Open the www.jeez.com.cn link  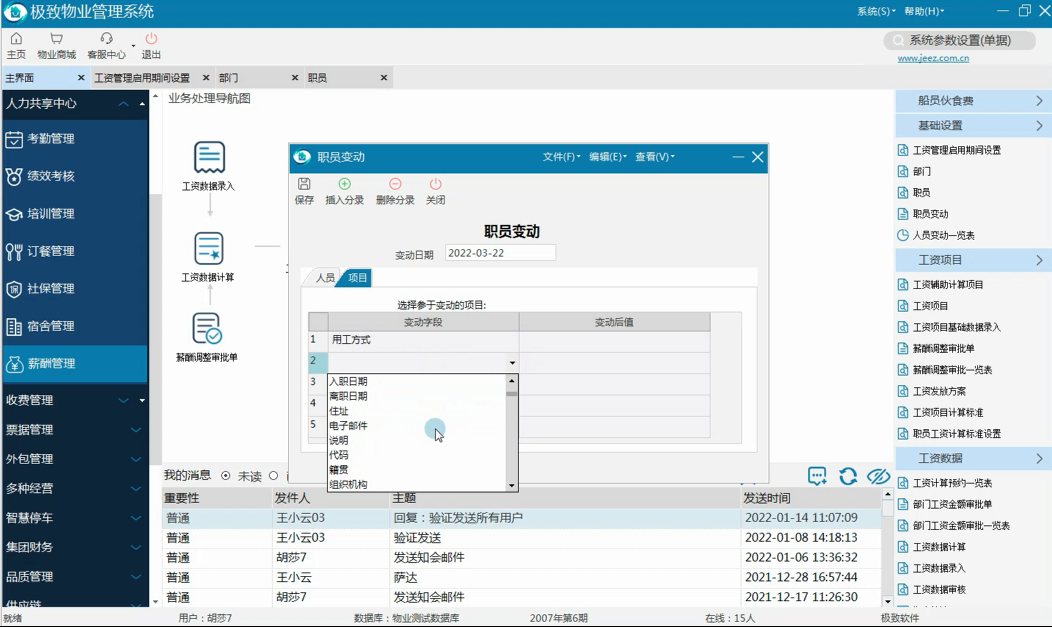[933, 58]
